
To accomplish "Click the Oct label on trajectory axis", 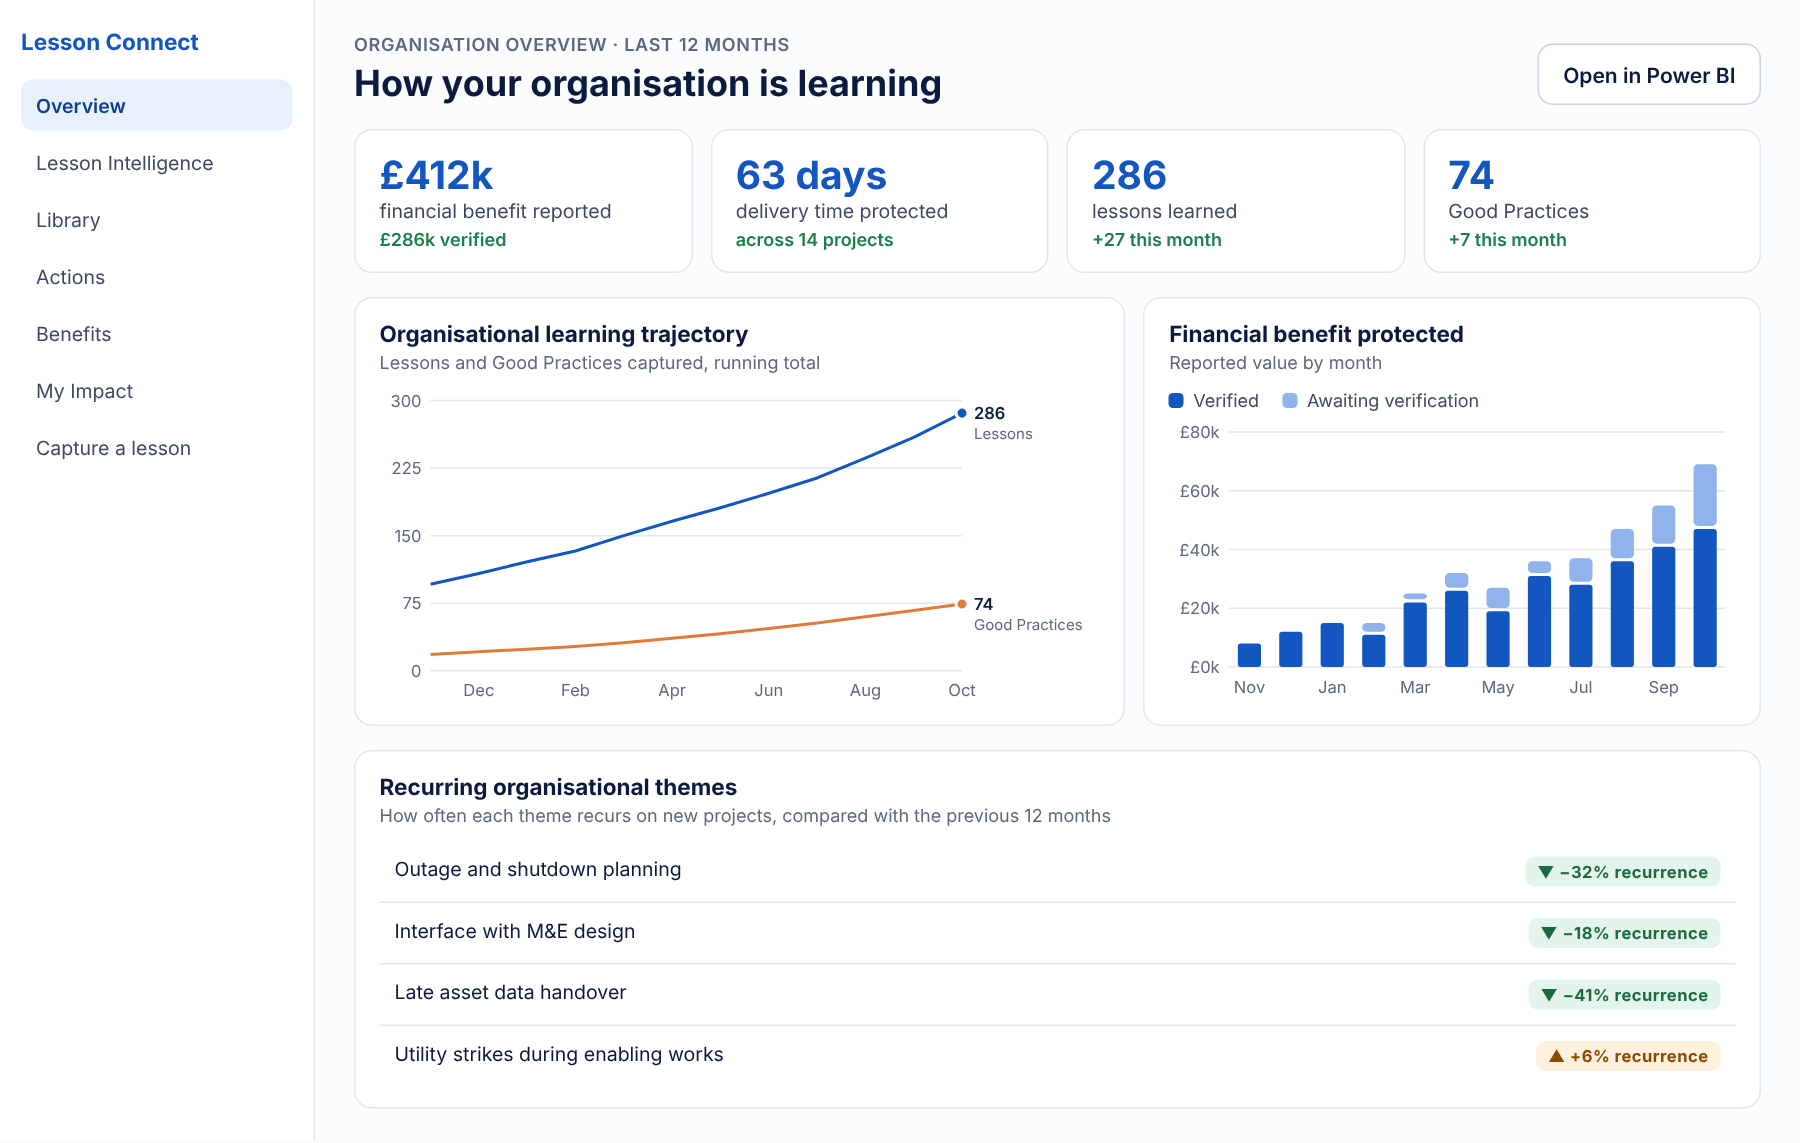I will (962, 690).
